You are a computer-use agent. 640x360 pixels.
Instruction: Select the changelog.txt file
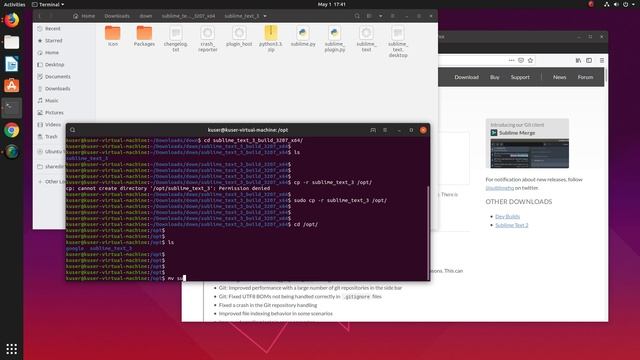click(x=176, y=39)
